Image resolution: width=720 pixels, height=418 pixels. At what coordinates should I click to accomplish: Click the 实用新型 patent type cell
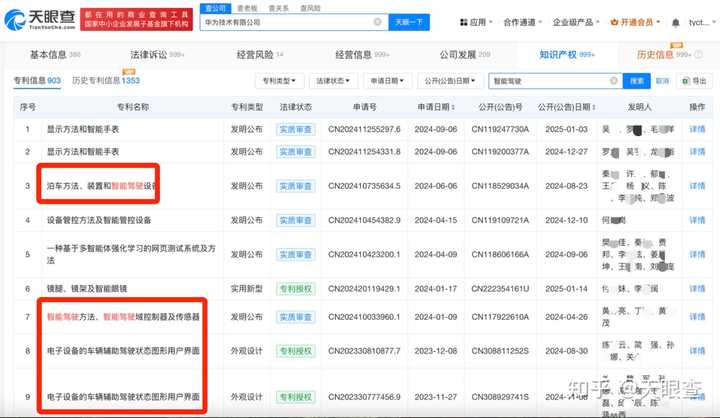click(247, 288)
